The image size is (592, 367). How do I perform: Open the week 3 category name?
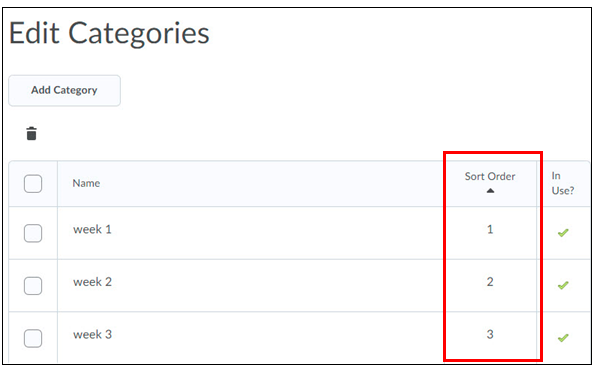tap(92, 335)
